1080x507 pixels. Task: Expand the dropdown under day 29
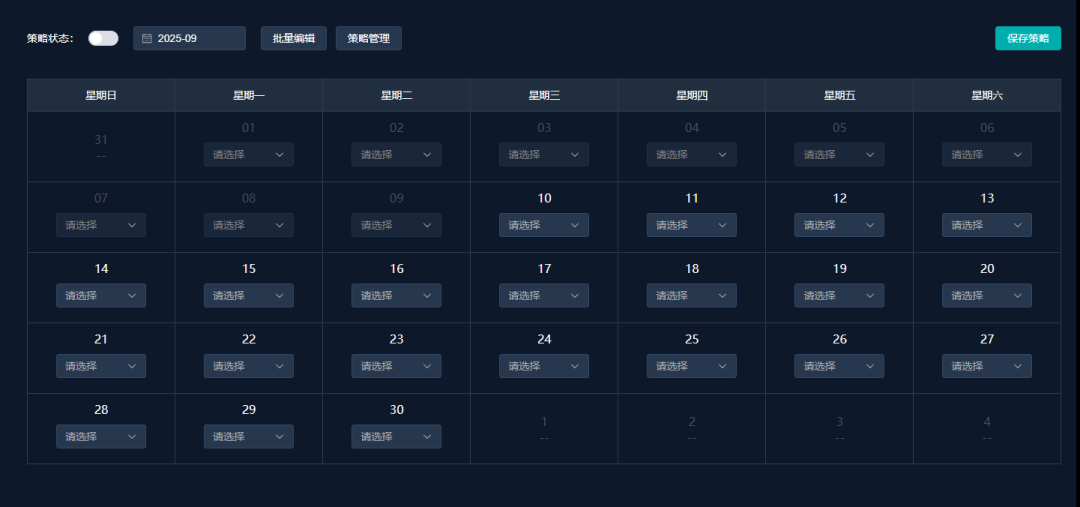coord(249,437)
